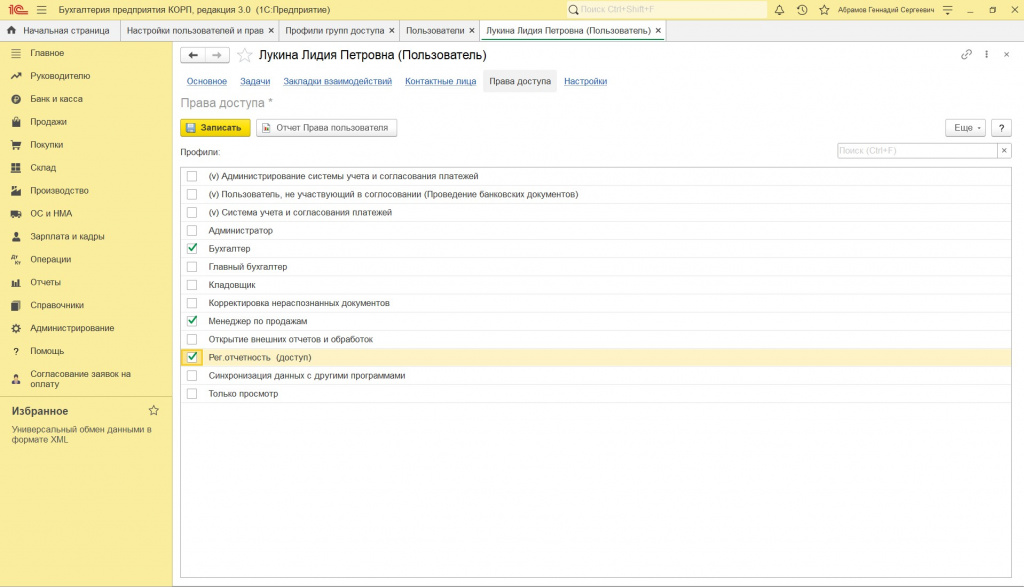Uncheck Бухгалтер profile checkbox
This screenshot has width=1024, height=587.
191,248
